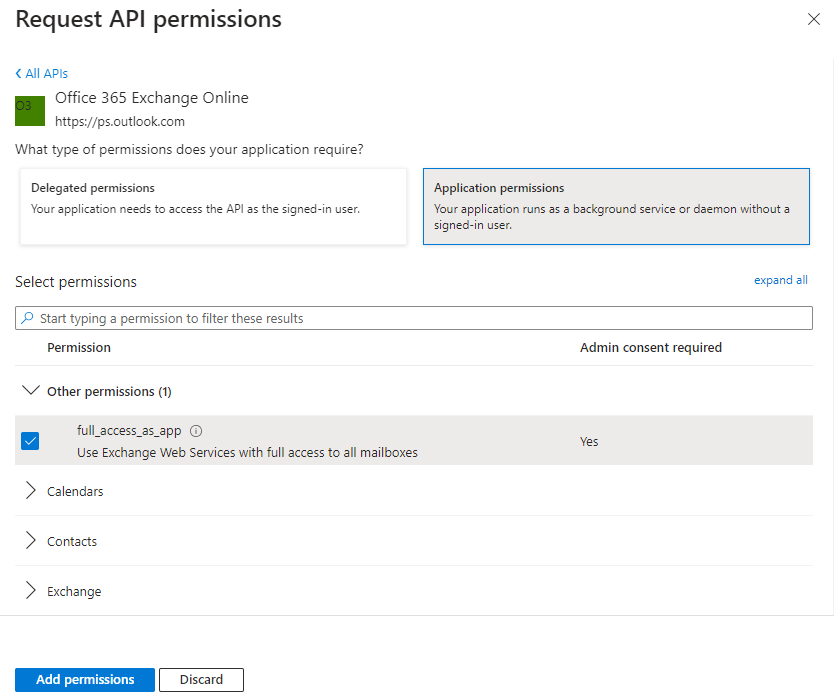The image size is (834, 700).
Task: Focus the permission filter search box
Action: [x=414, y=318]
